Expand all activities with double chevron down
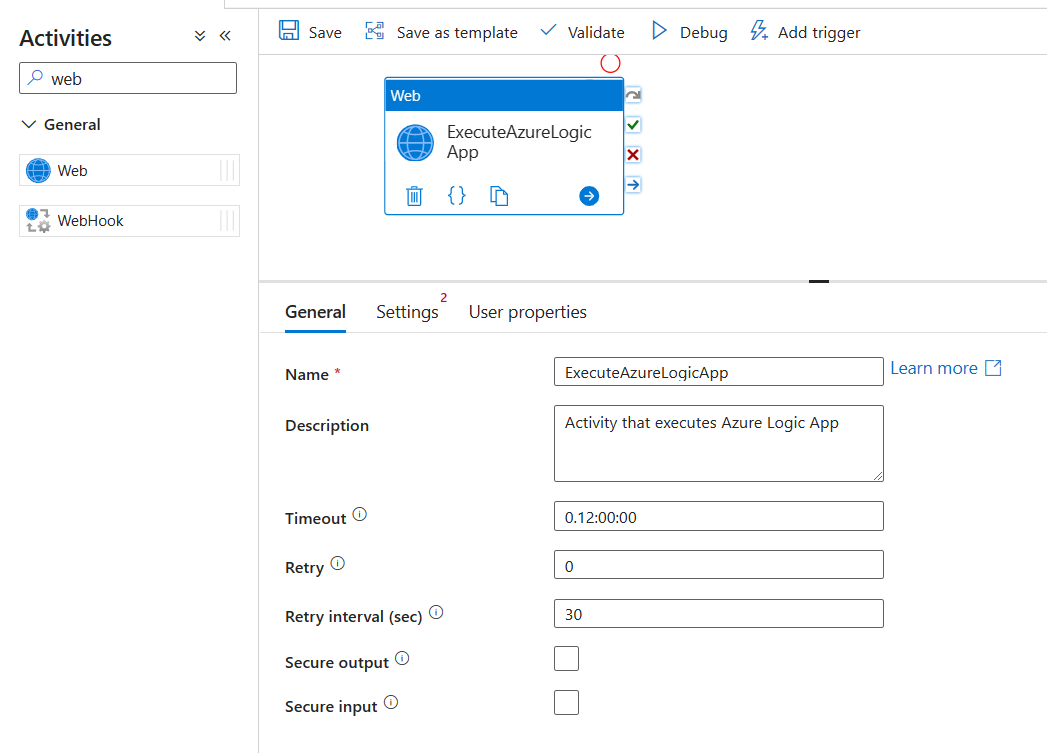This screenshot has width=1047, height=753. (200, 36)
